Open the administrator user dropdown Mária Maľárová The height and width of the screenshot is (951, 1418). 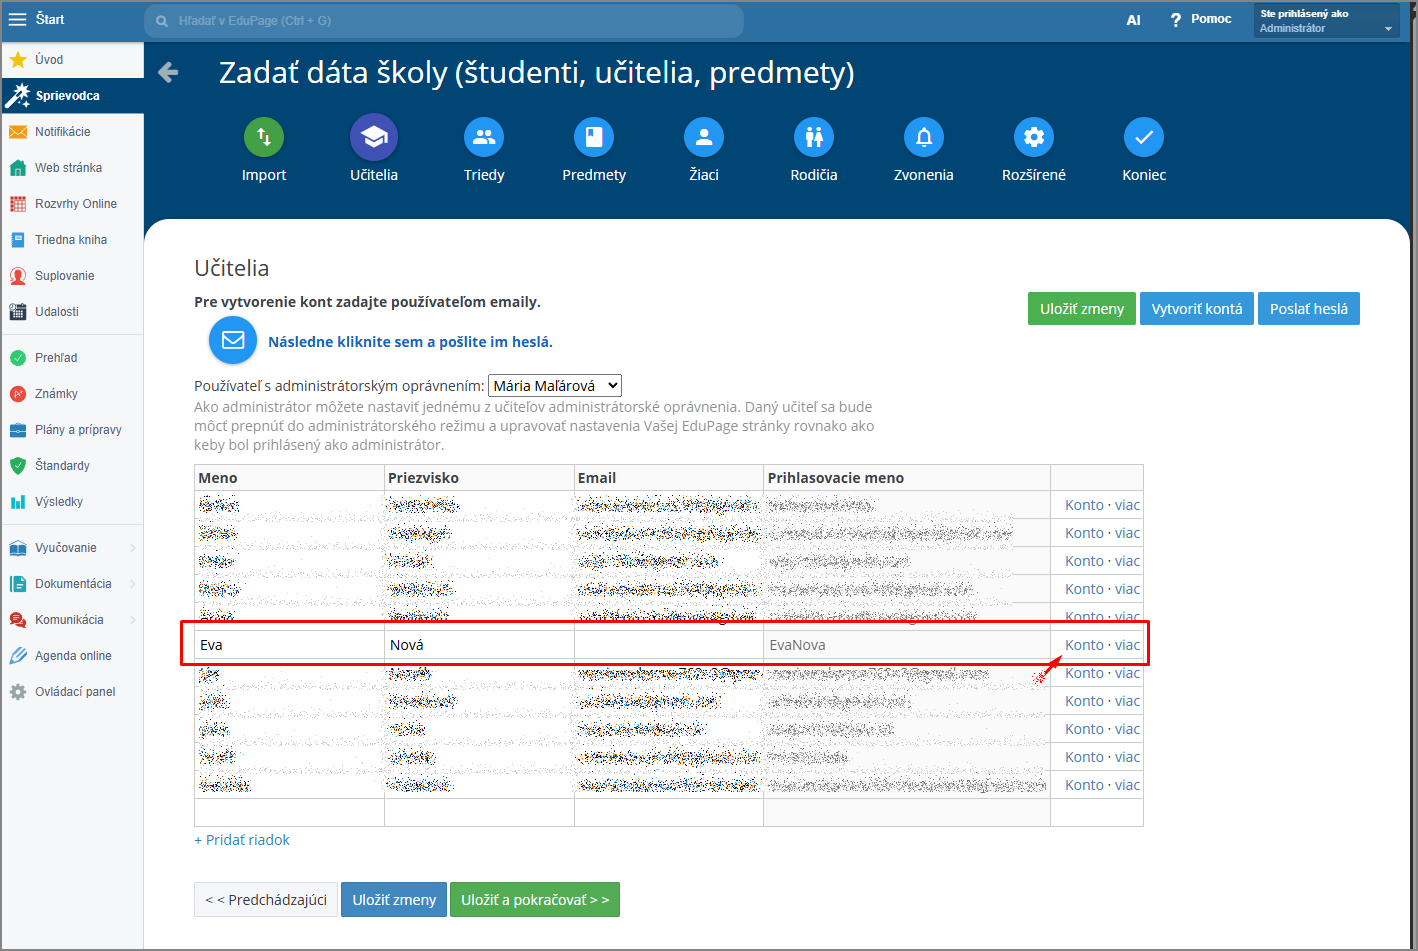(x=555, y=386)
